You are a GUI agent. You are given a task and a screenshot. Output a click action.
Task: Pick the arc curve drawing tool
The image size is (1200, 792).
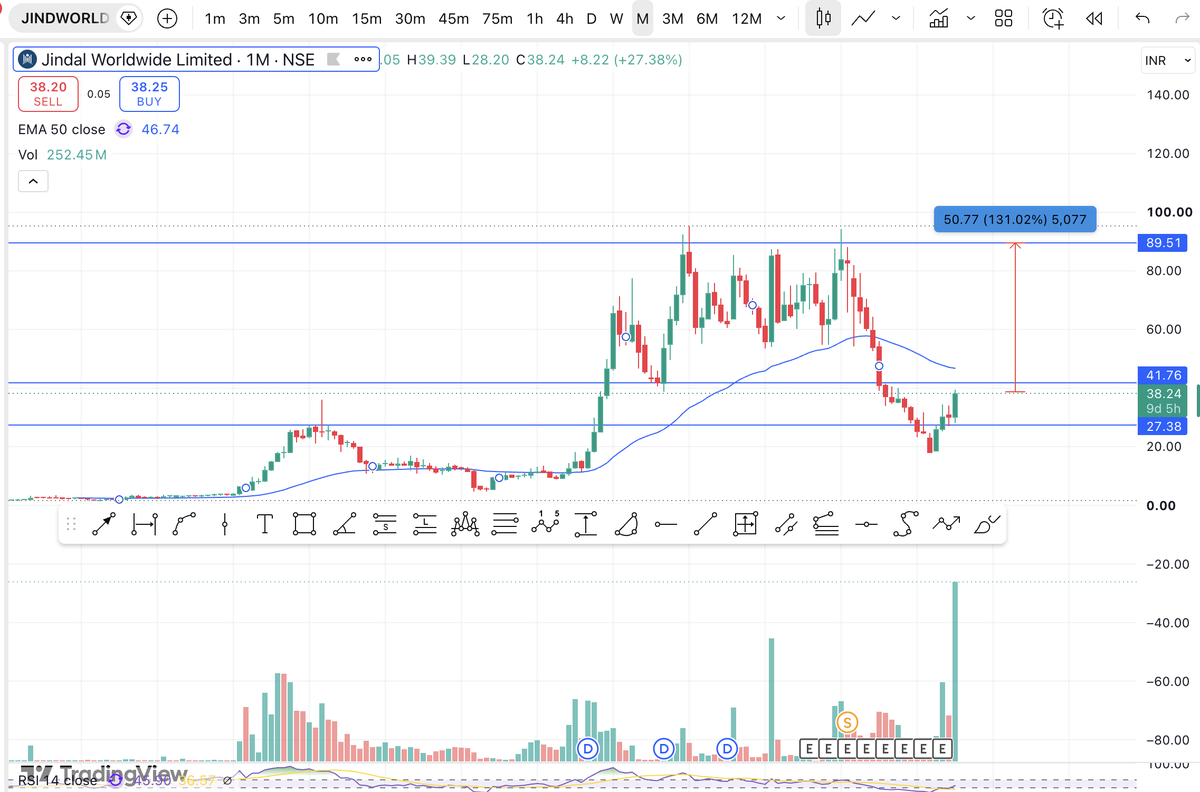pos(184,523)
